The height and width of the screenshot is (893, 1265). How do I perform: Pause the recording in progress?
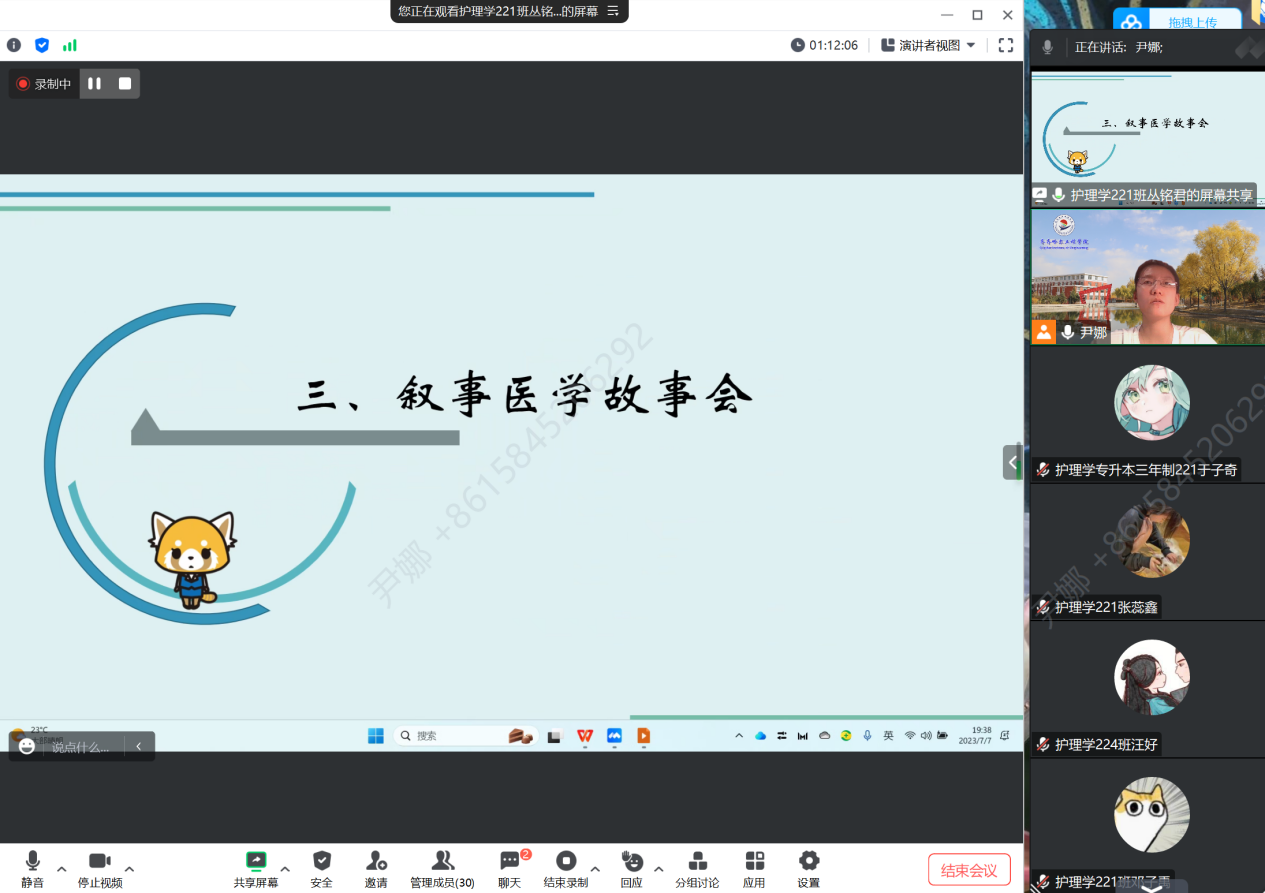click(x=94, y=84)
